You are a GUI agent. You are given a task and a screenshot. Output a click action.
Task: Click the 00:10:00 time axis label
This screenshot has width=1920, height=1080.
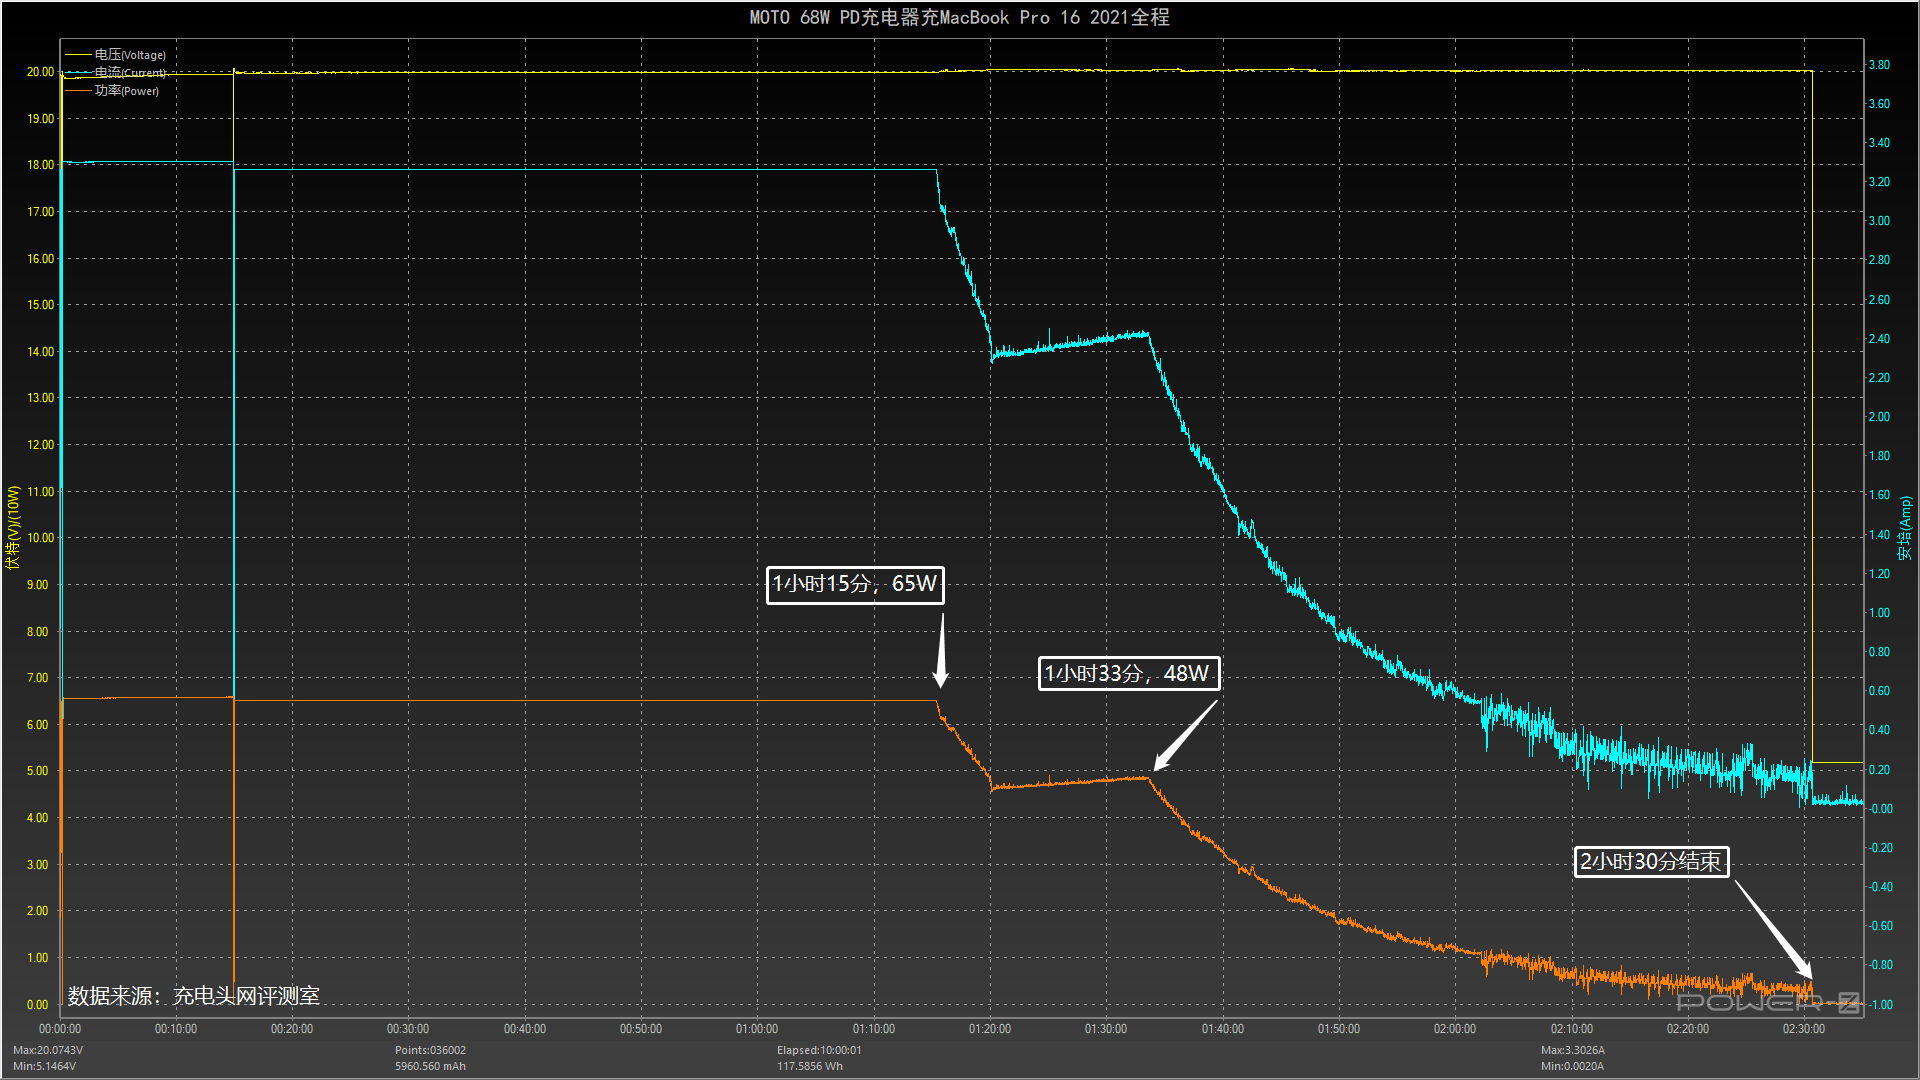click(x=176, y=1029)
